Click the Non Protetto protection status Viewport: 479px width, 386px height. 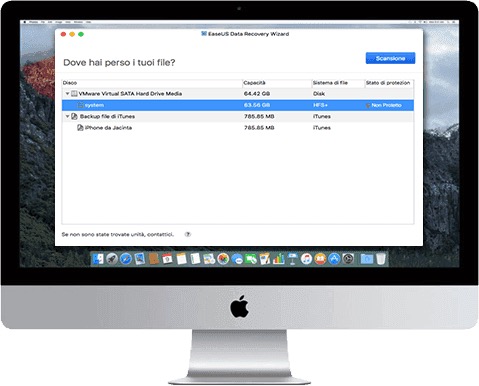pos(384,105)
